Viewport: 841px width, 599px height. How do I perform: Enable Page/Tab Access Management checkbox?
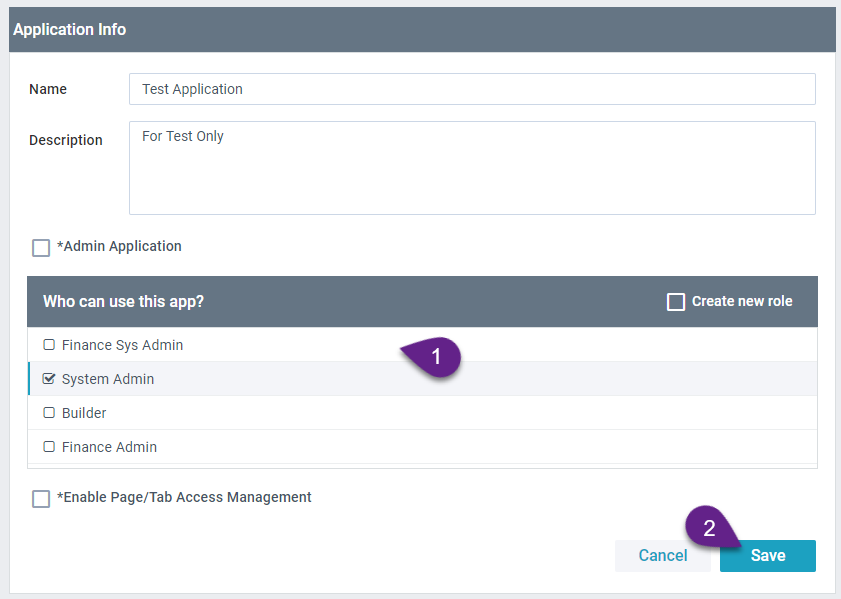[41, 498]
